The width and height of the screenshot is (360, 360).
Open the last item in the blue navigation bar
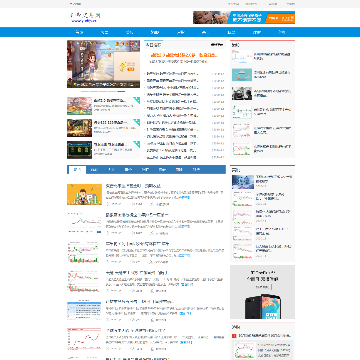click(x=282, y=32)
